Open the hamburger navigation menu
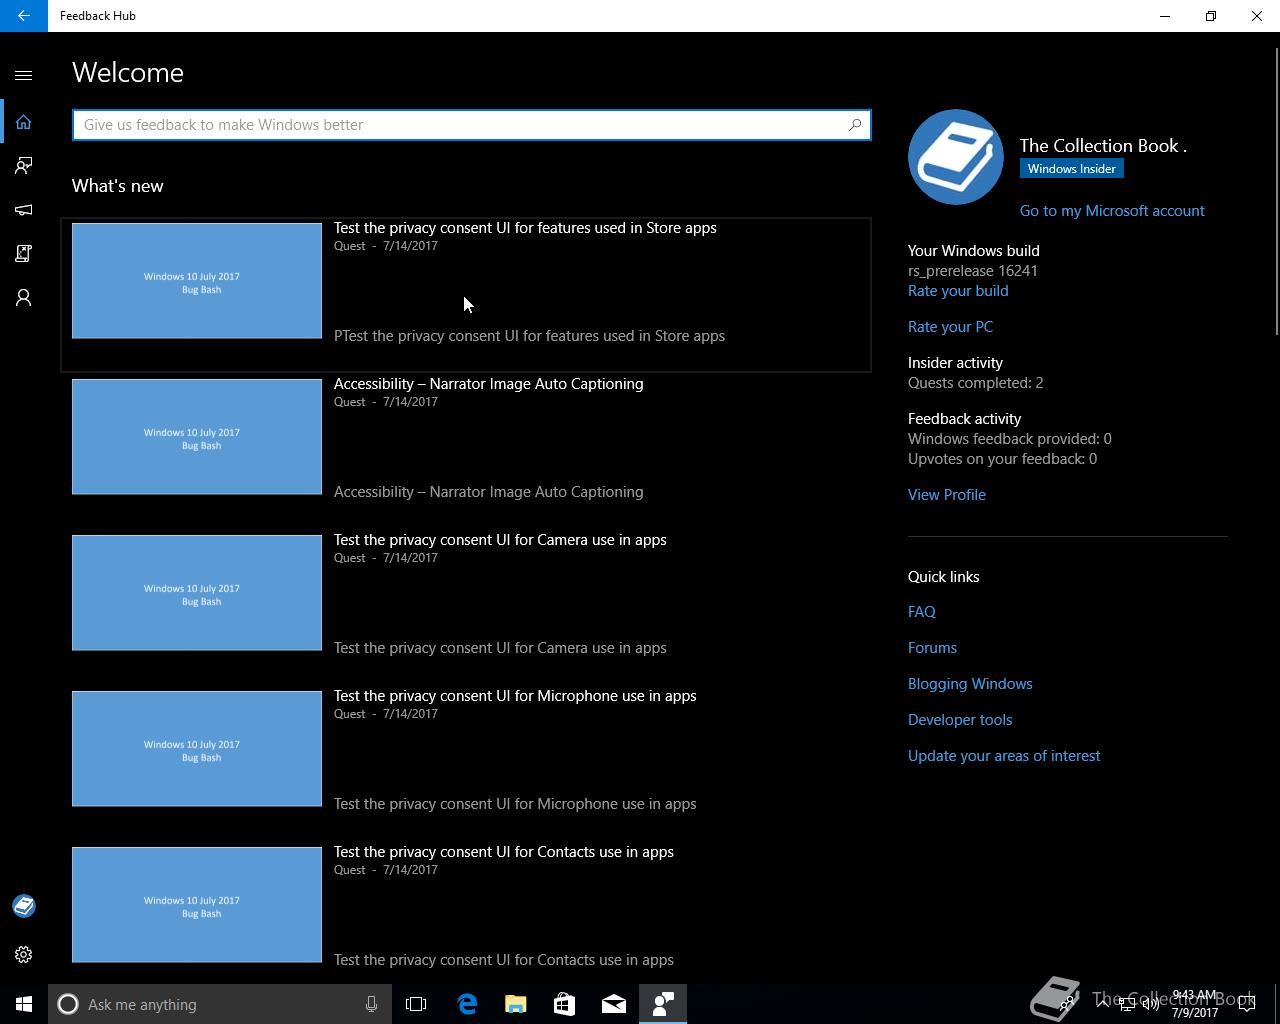The image size is (1280, 1024). pyautogui.click(x=24, y=75)
